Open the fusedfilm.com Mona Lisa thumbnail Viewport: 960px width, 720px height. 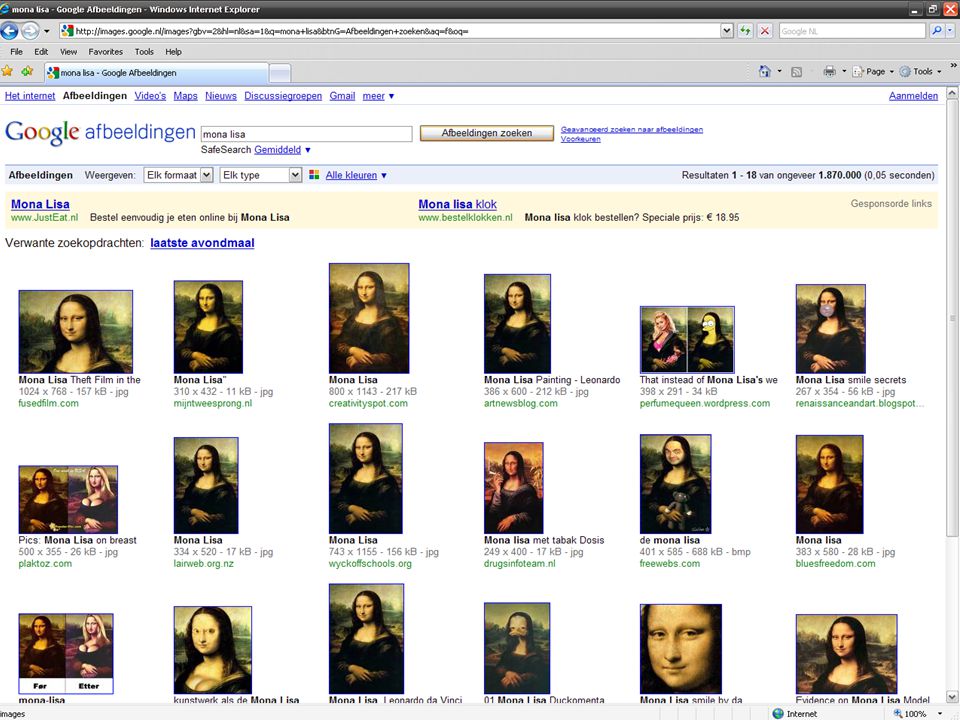click(x=75, y=331)
